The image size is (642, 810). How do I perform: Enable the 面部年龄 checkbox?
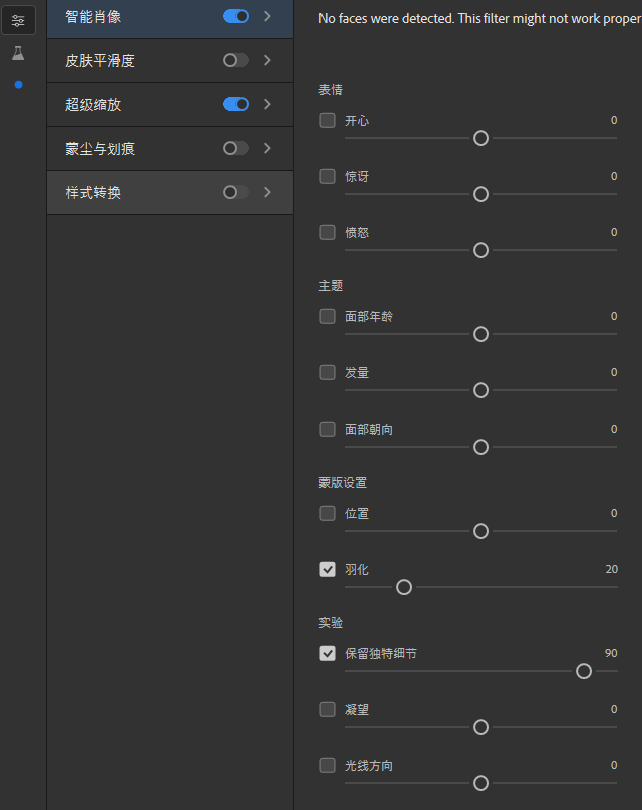(327, 316)
